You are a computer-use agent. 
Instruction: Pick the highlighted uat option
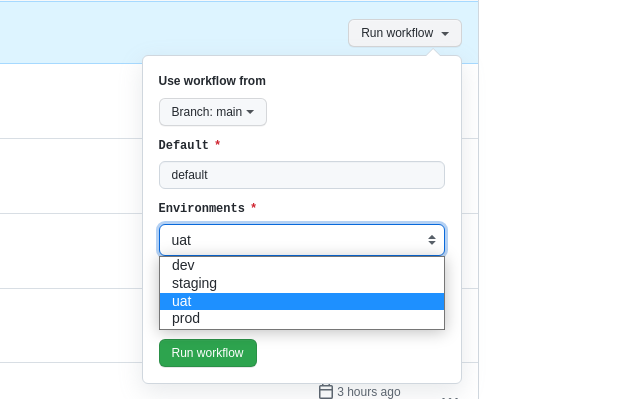[302, 301]
